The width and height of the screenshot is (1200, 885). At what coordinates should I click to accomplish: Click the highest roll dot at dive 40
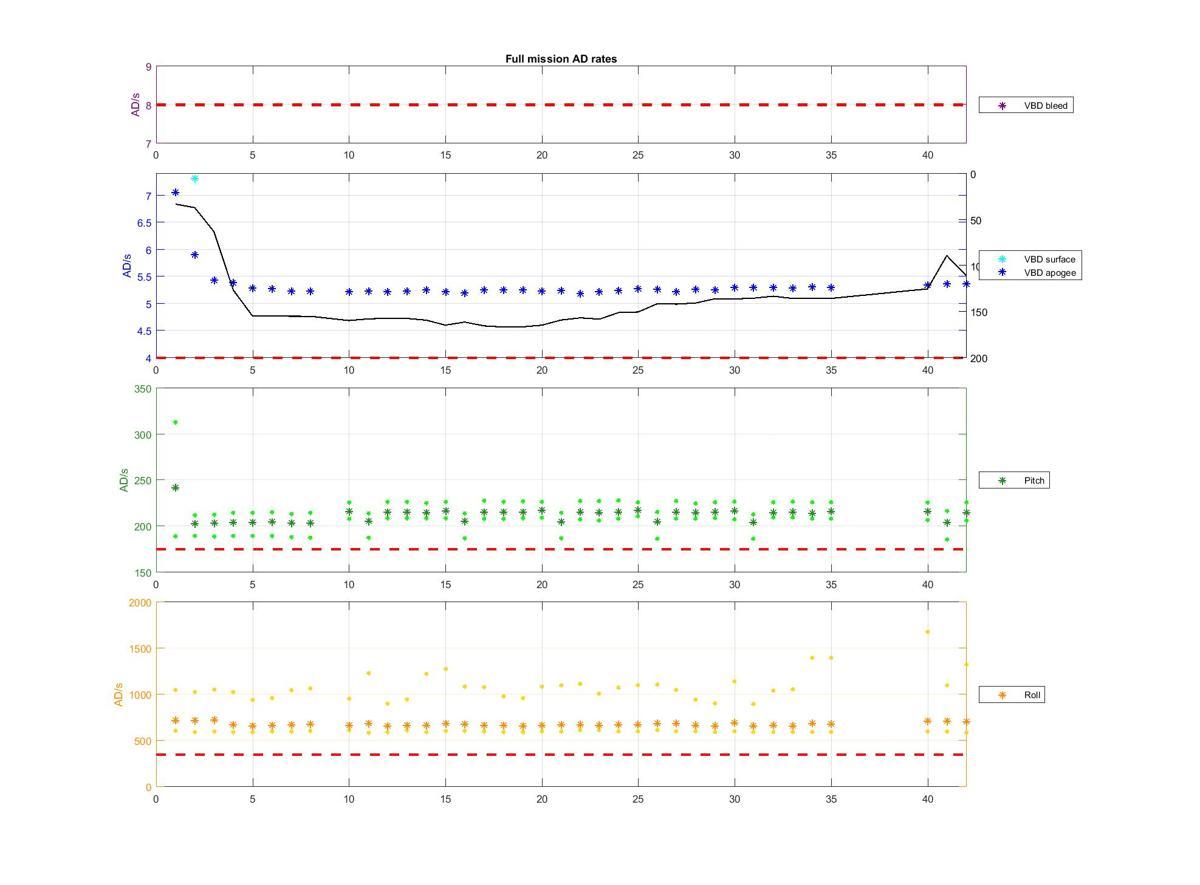tap(928, 632)
